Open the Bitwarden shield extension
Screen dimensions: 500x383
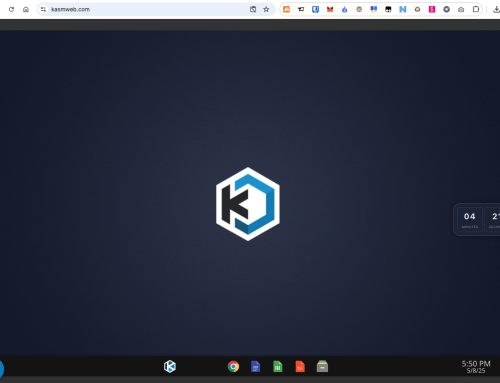pos(315,9)
